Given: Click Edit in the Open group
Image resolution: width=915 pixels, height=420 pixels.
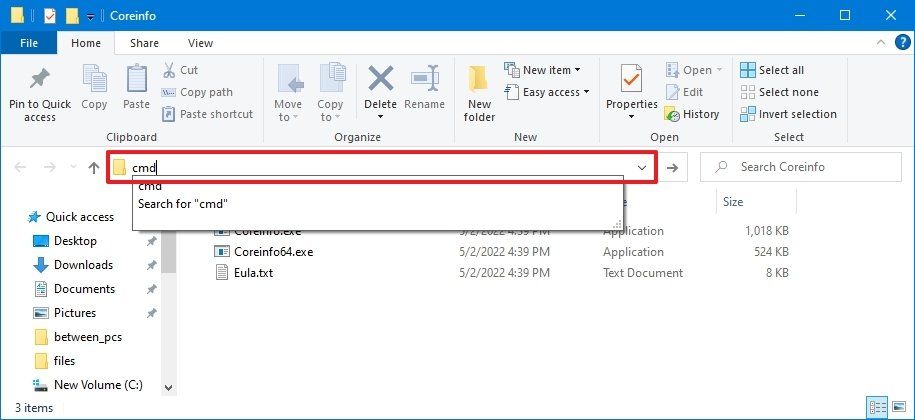Looking at the screenshot, I should [684, 92].
